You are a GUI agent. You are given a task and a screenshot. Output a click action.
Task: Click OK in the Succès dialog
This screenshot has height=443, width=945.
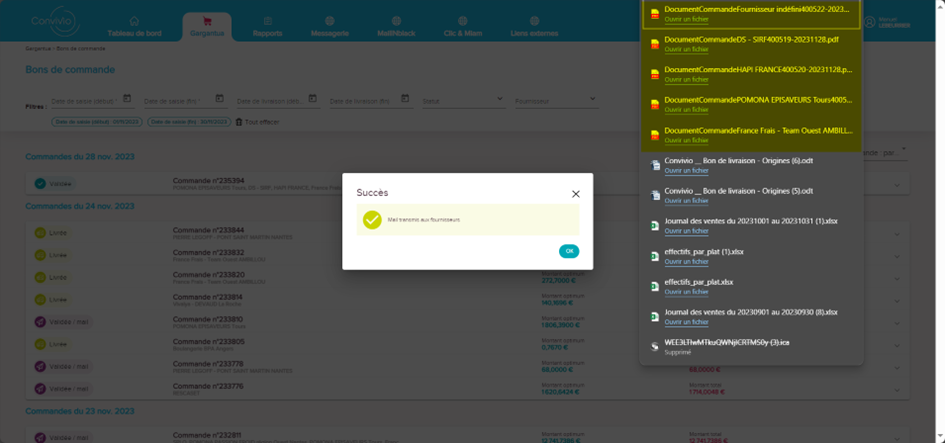569,251
